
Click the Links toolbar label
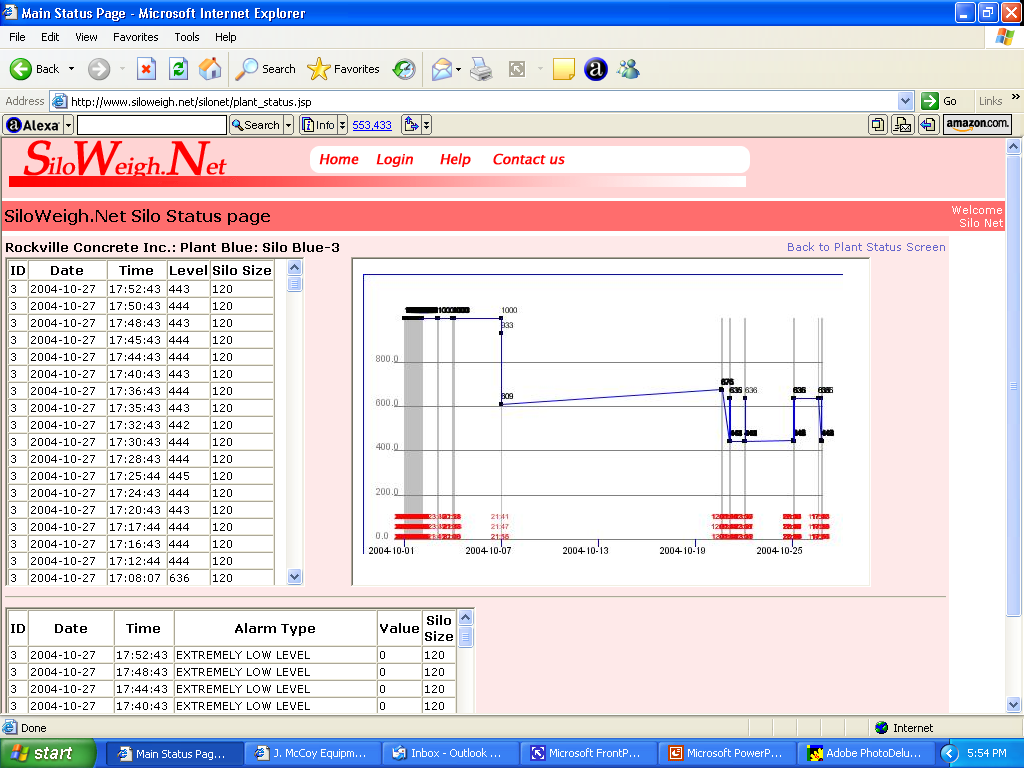[x=990, y=101]
